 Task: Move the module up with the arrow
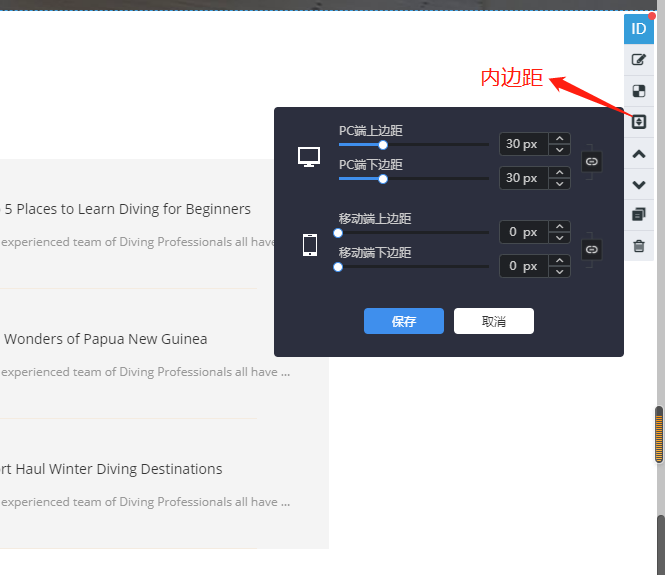[x=639, y=154]
